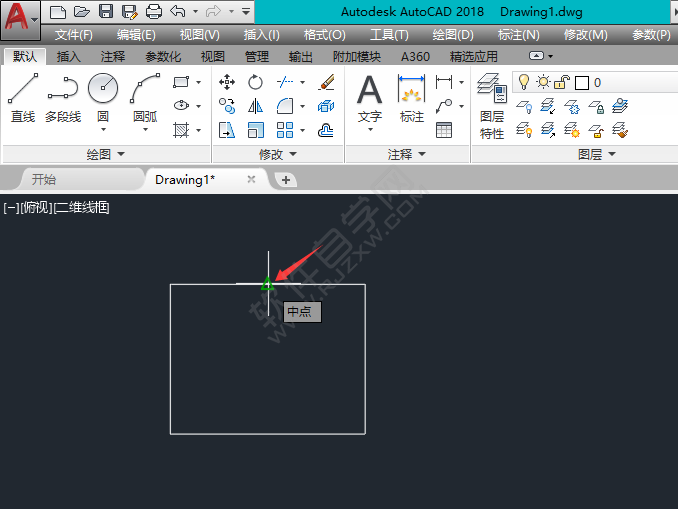The height and width of the screenshot is (509, 678).
Task: Open the Modify (修改) menu
Action: [x=585, y=35]
